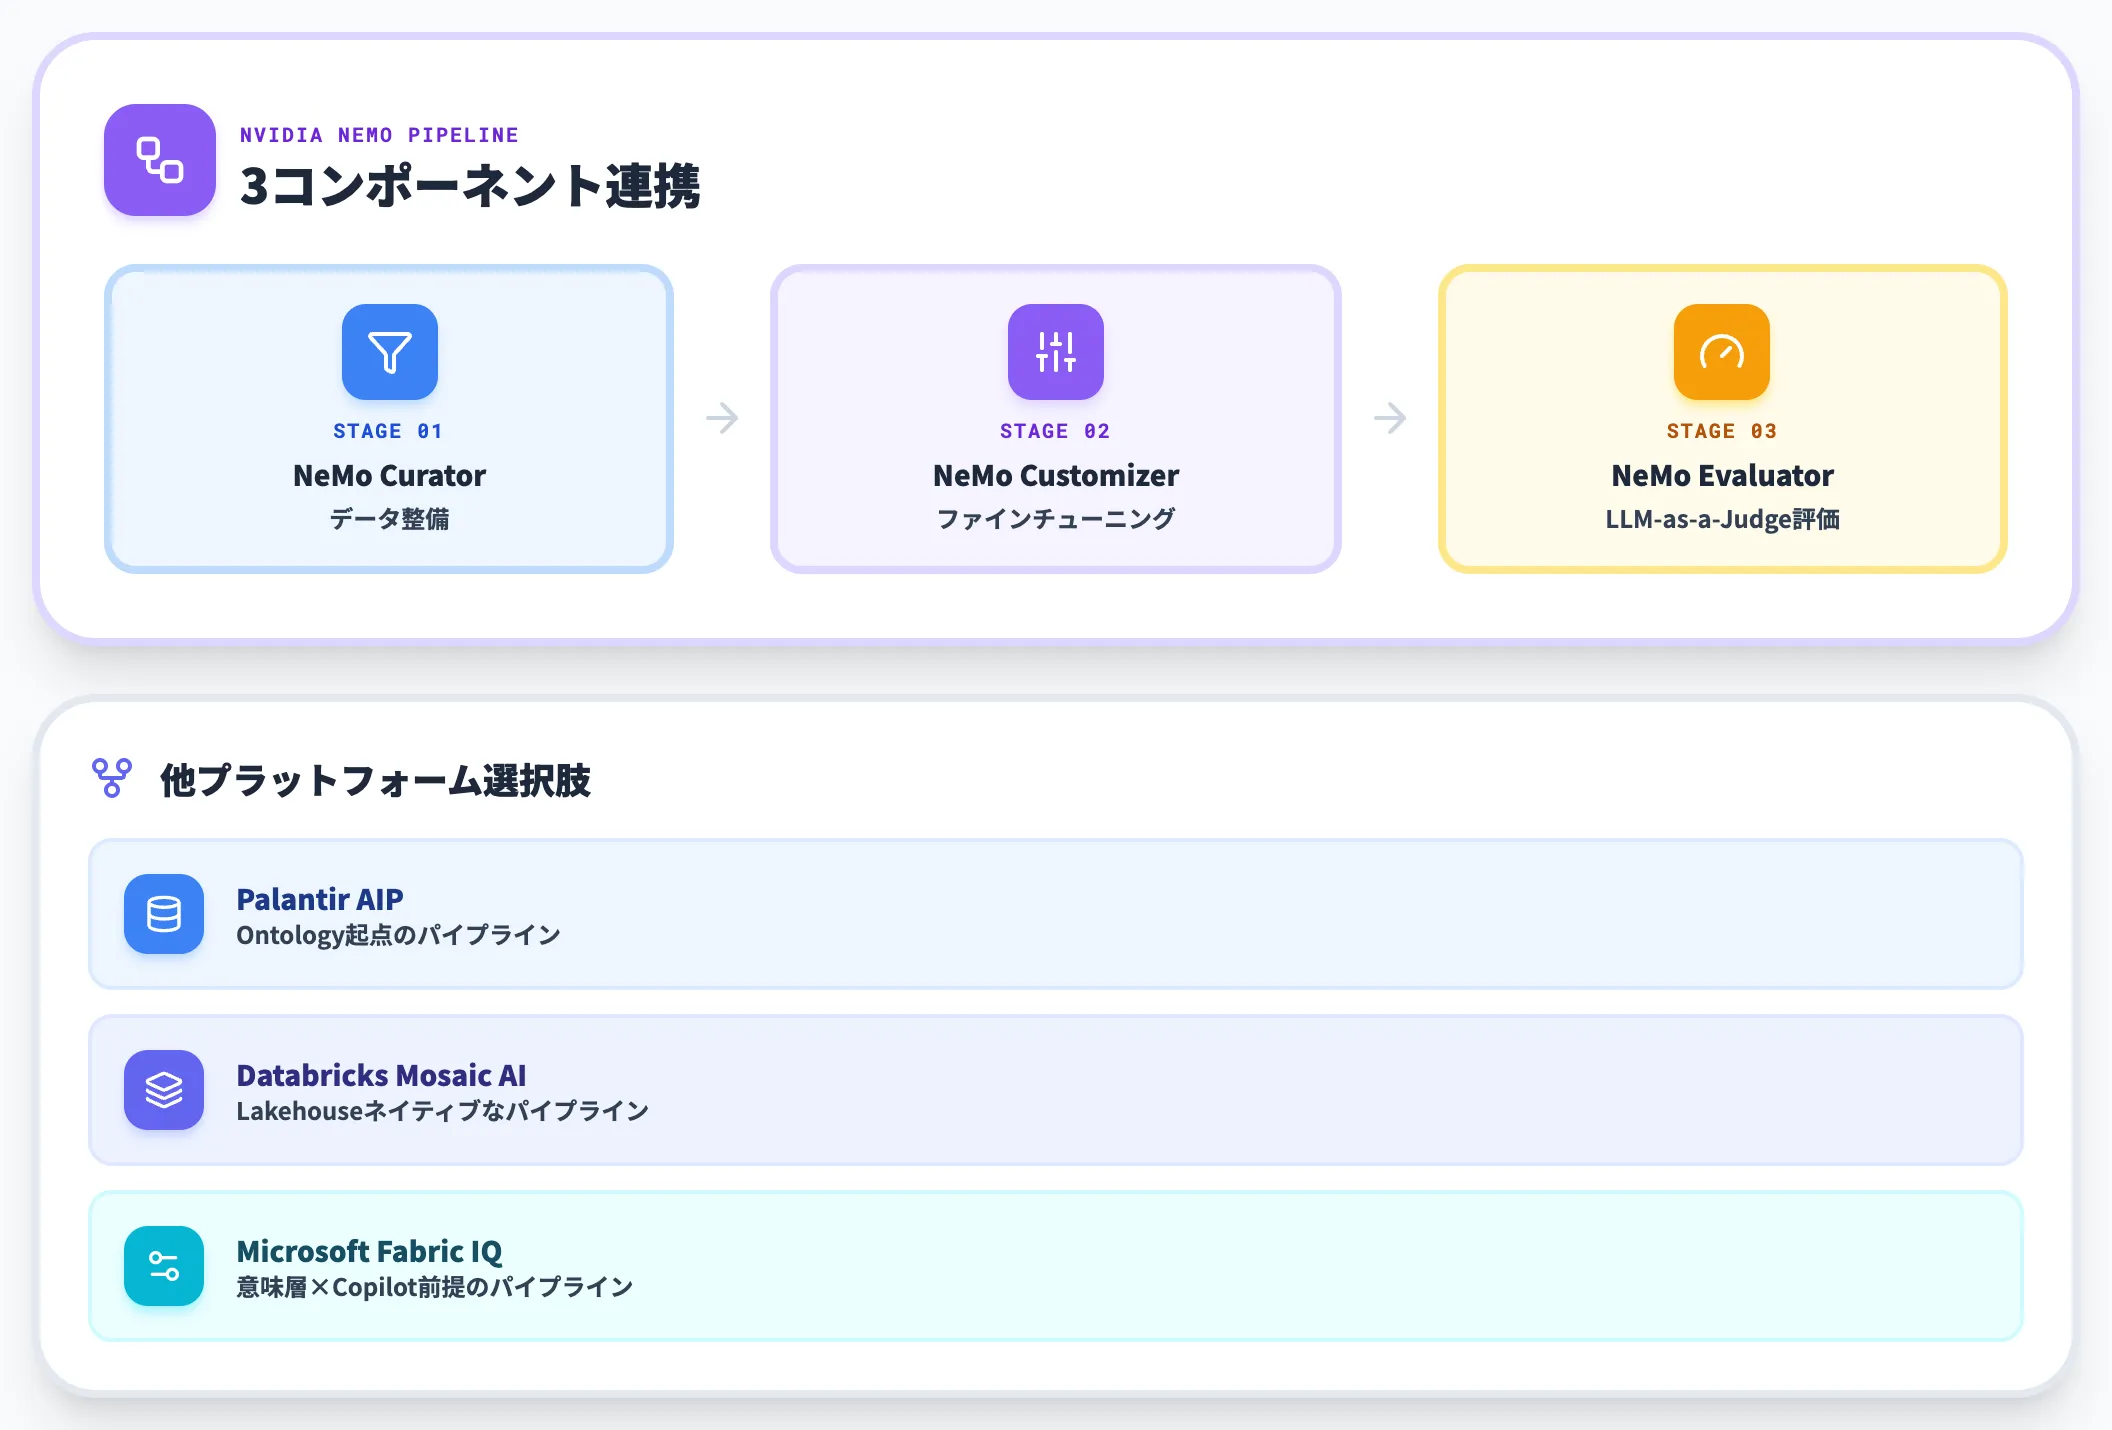Click the ファインチューニング subtitle
The height and width of the screenshot is (1430, 2112).
[x=1056, y=519]
